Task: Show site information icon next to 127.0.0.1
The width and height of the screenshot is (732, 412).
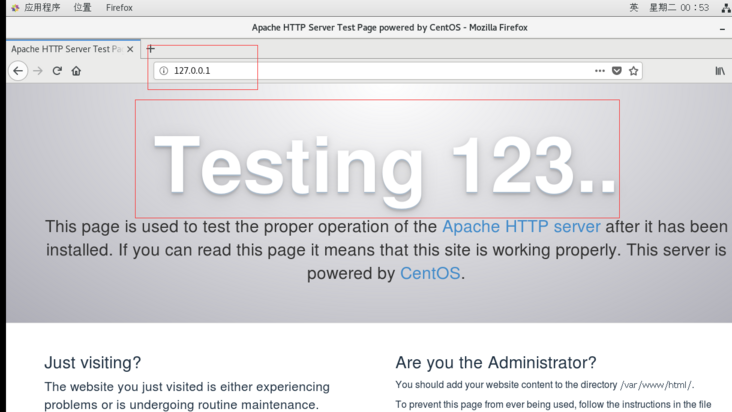Action: pos(163,71)
